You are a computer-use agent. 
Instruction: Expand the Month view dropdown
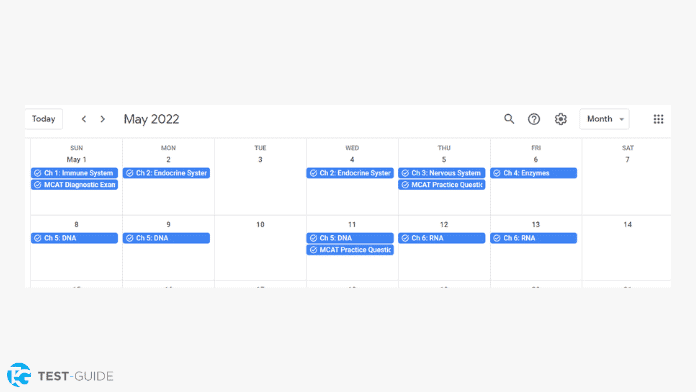604,119
